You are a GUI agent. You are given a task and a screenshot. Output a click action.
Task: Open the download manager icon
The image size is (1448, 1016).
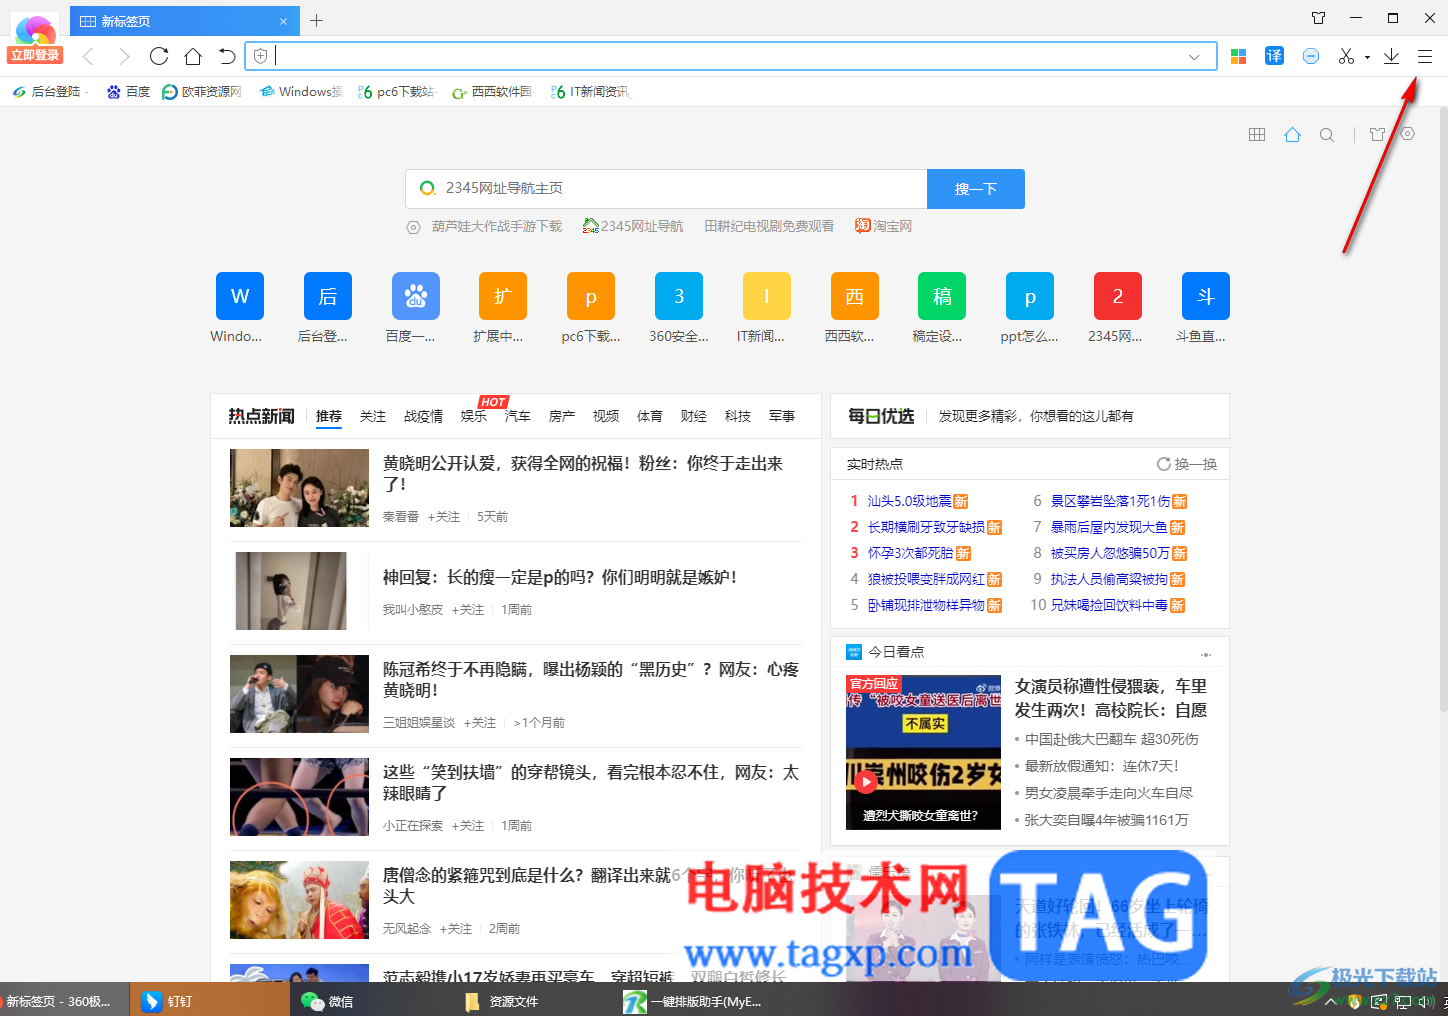[1391, 56]
